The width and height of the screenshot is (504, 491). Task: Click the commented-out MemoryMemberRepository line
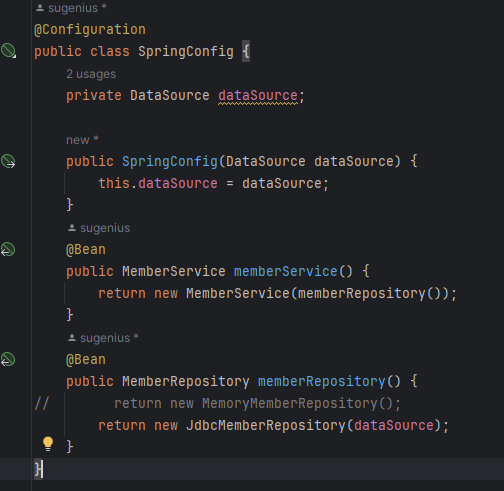[x=257, y=404]
